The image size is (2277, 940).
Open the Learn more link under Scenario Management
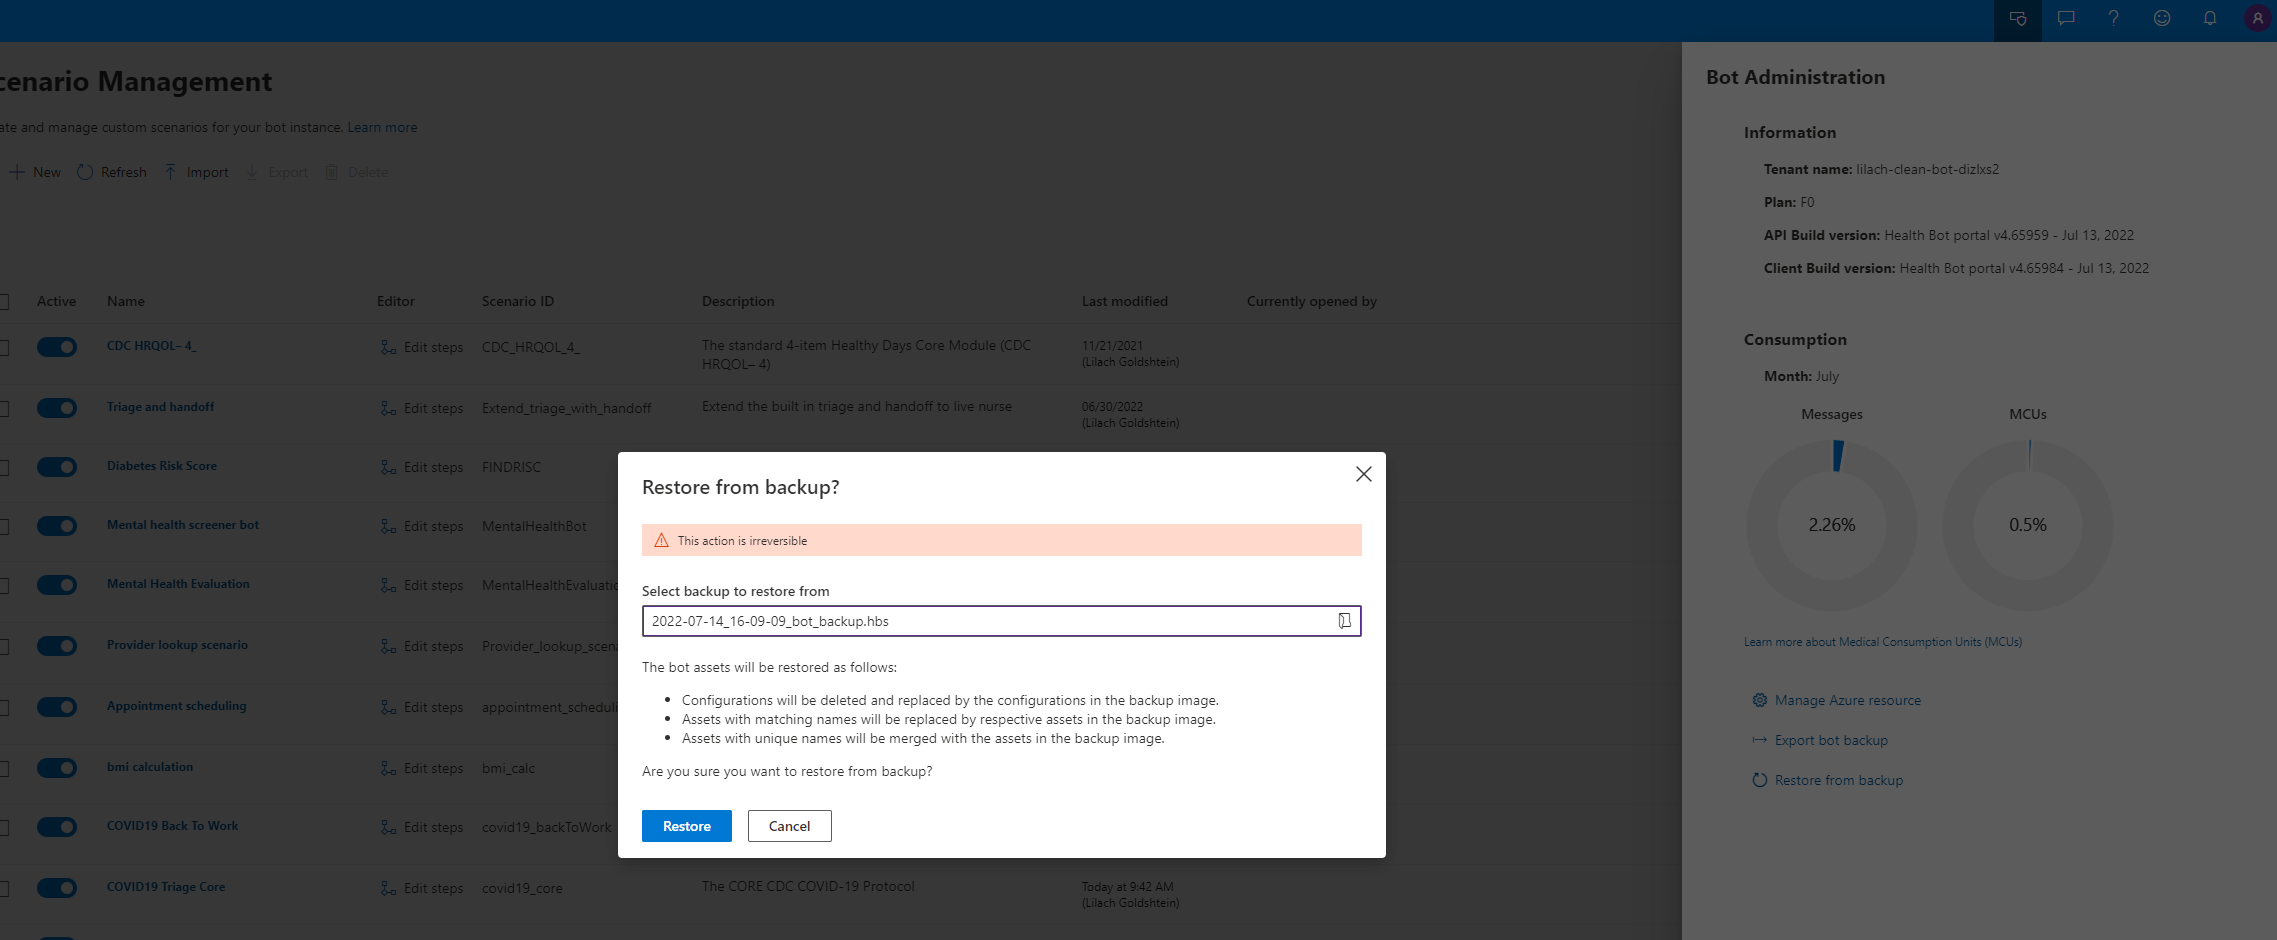coord(382,127)
